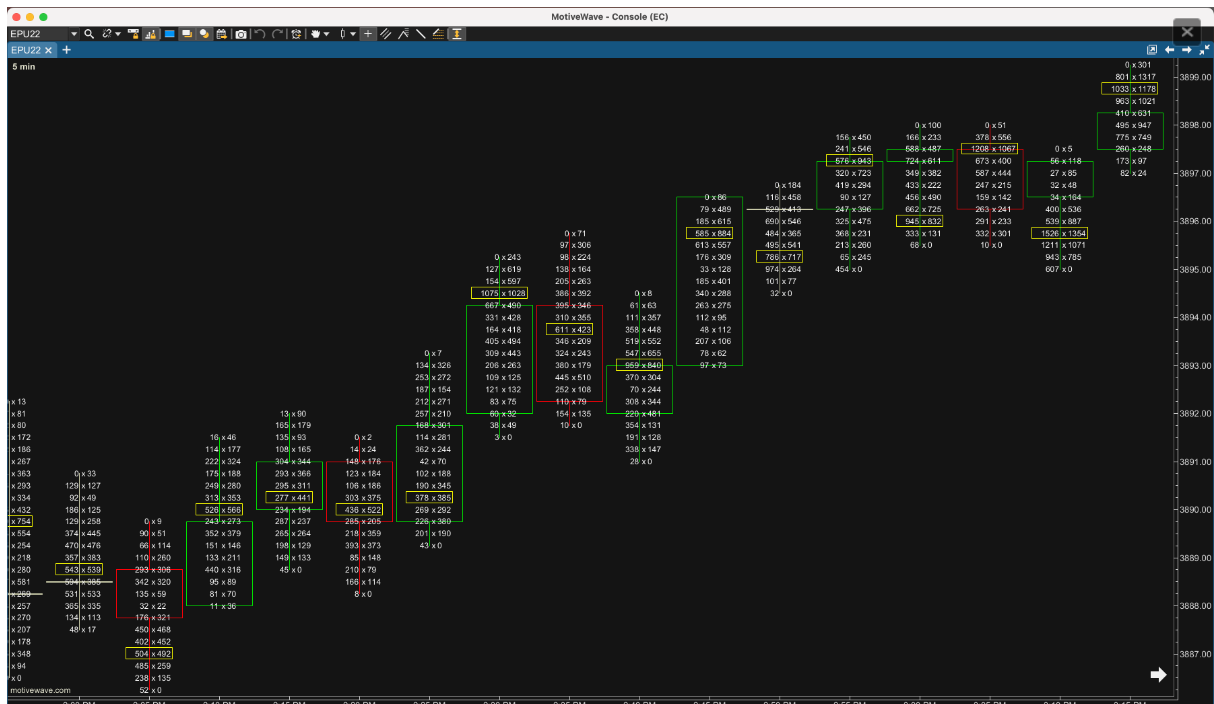Click the magnifier search instrument icon
The image size is (1214, 704).
coord(89,34)
